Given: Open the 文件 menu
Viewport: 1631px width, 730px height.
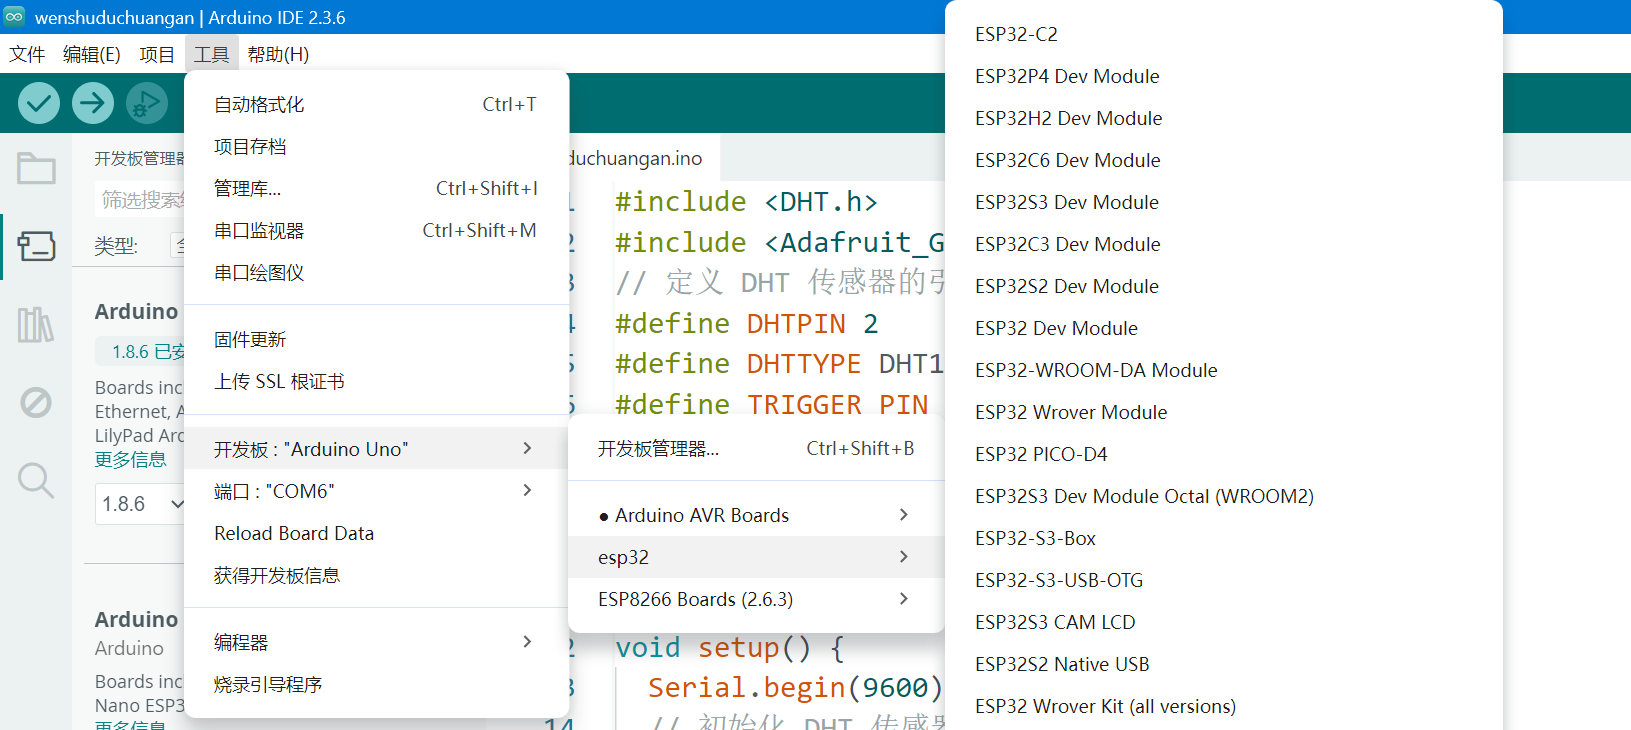Looking at the screenshot, I should coord(27,54).
